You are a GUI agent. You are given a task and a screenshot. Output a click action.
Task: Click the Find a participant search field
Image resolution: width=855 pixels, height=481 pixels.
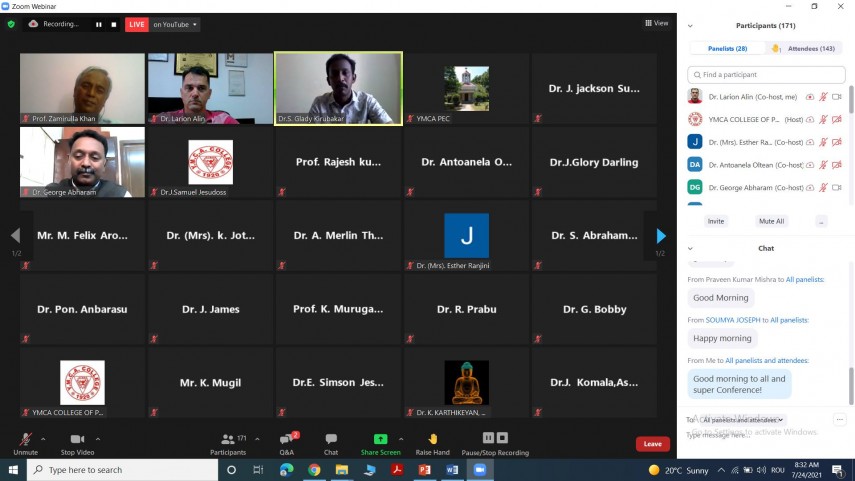click(x=766, y=75)
